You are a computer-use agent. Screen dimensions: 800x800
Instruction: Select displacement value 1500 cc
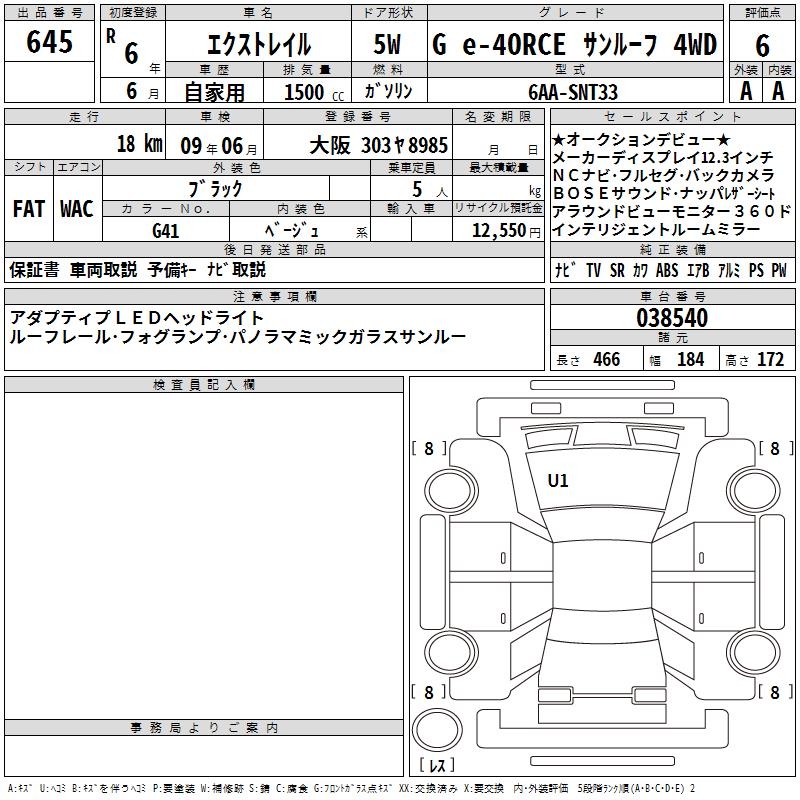pyautogui.click(x=314, y=92)
